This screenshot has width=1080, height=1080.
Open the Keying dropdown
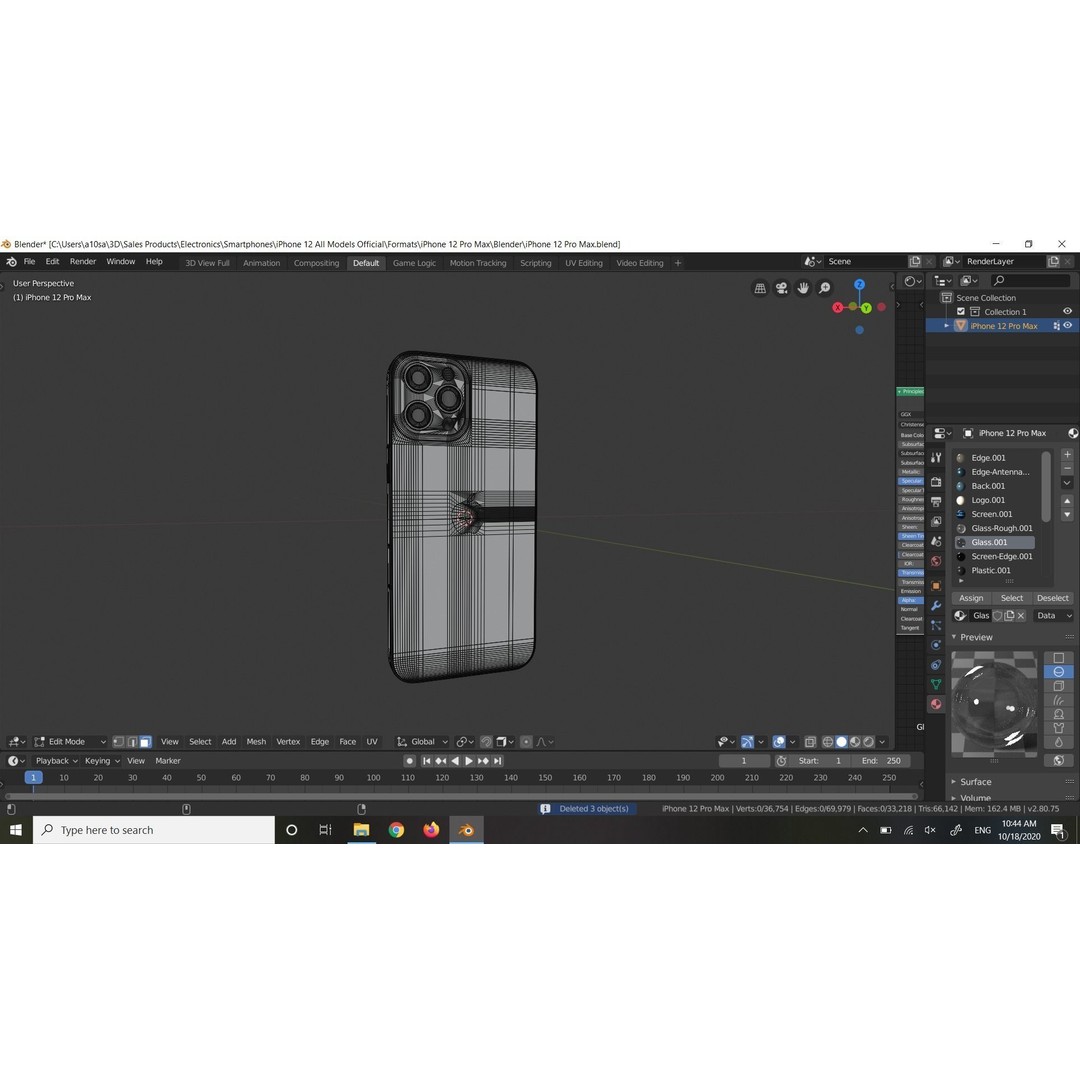click(102, 761)
